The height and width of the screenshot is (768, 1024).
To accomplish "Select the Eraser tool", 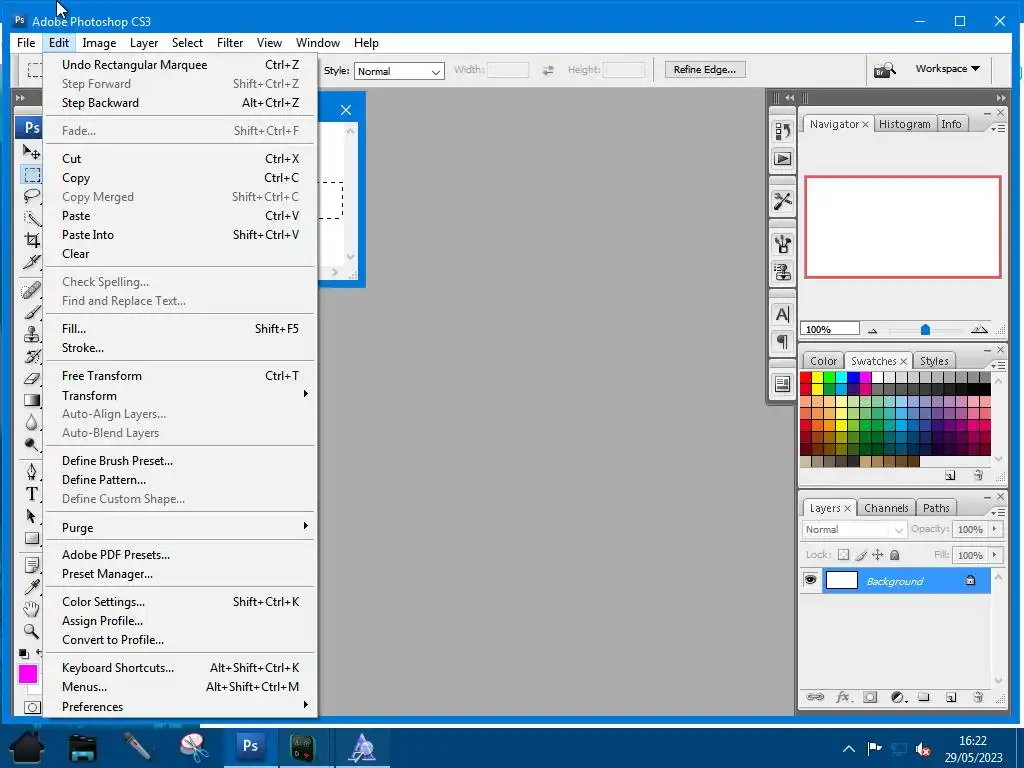I will pos(31,378).
